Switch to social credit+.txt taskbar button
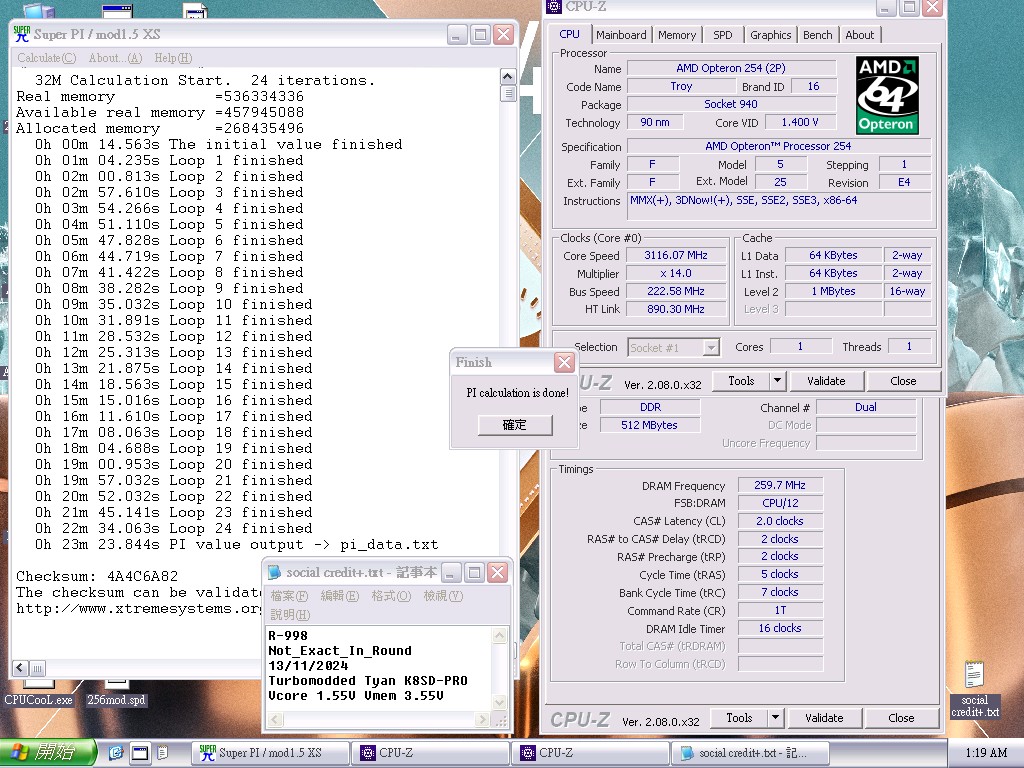 tap(750, 753)
